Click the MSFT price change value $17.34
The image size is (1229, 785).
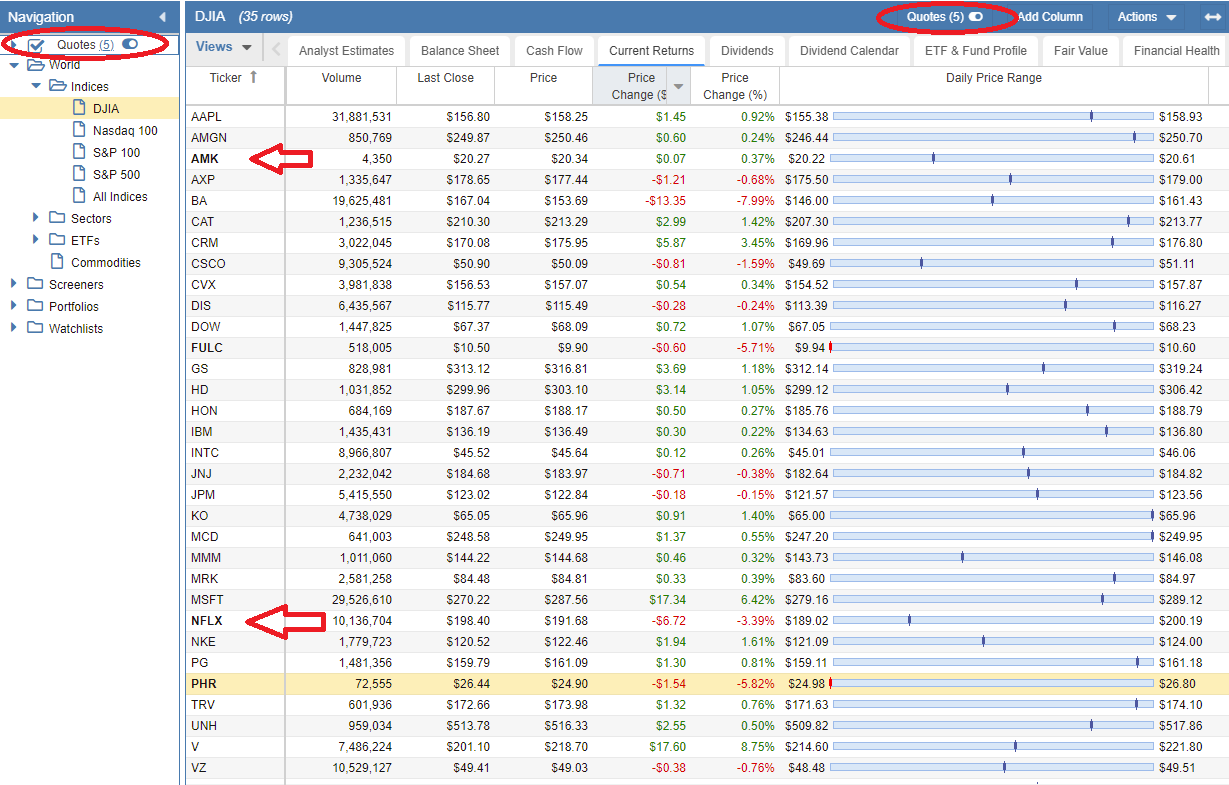668,600
